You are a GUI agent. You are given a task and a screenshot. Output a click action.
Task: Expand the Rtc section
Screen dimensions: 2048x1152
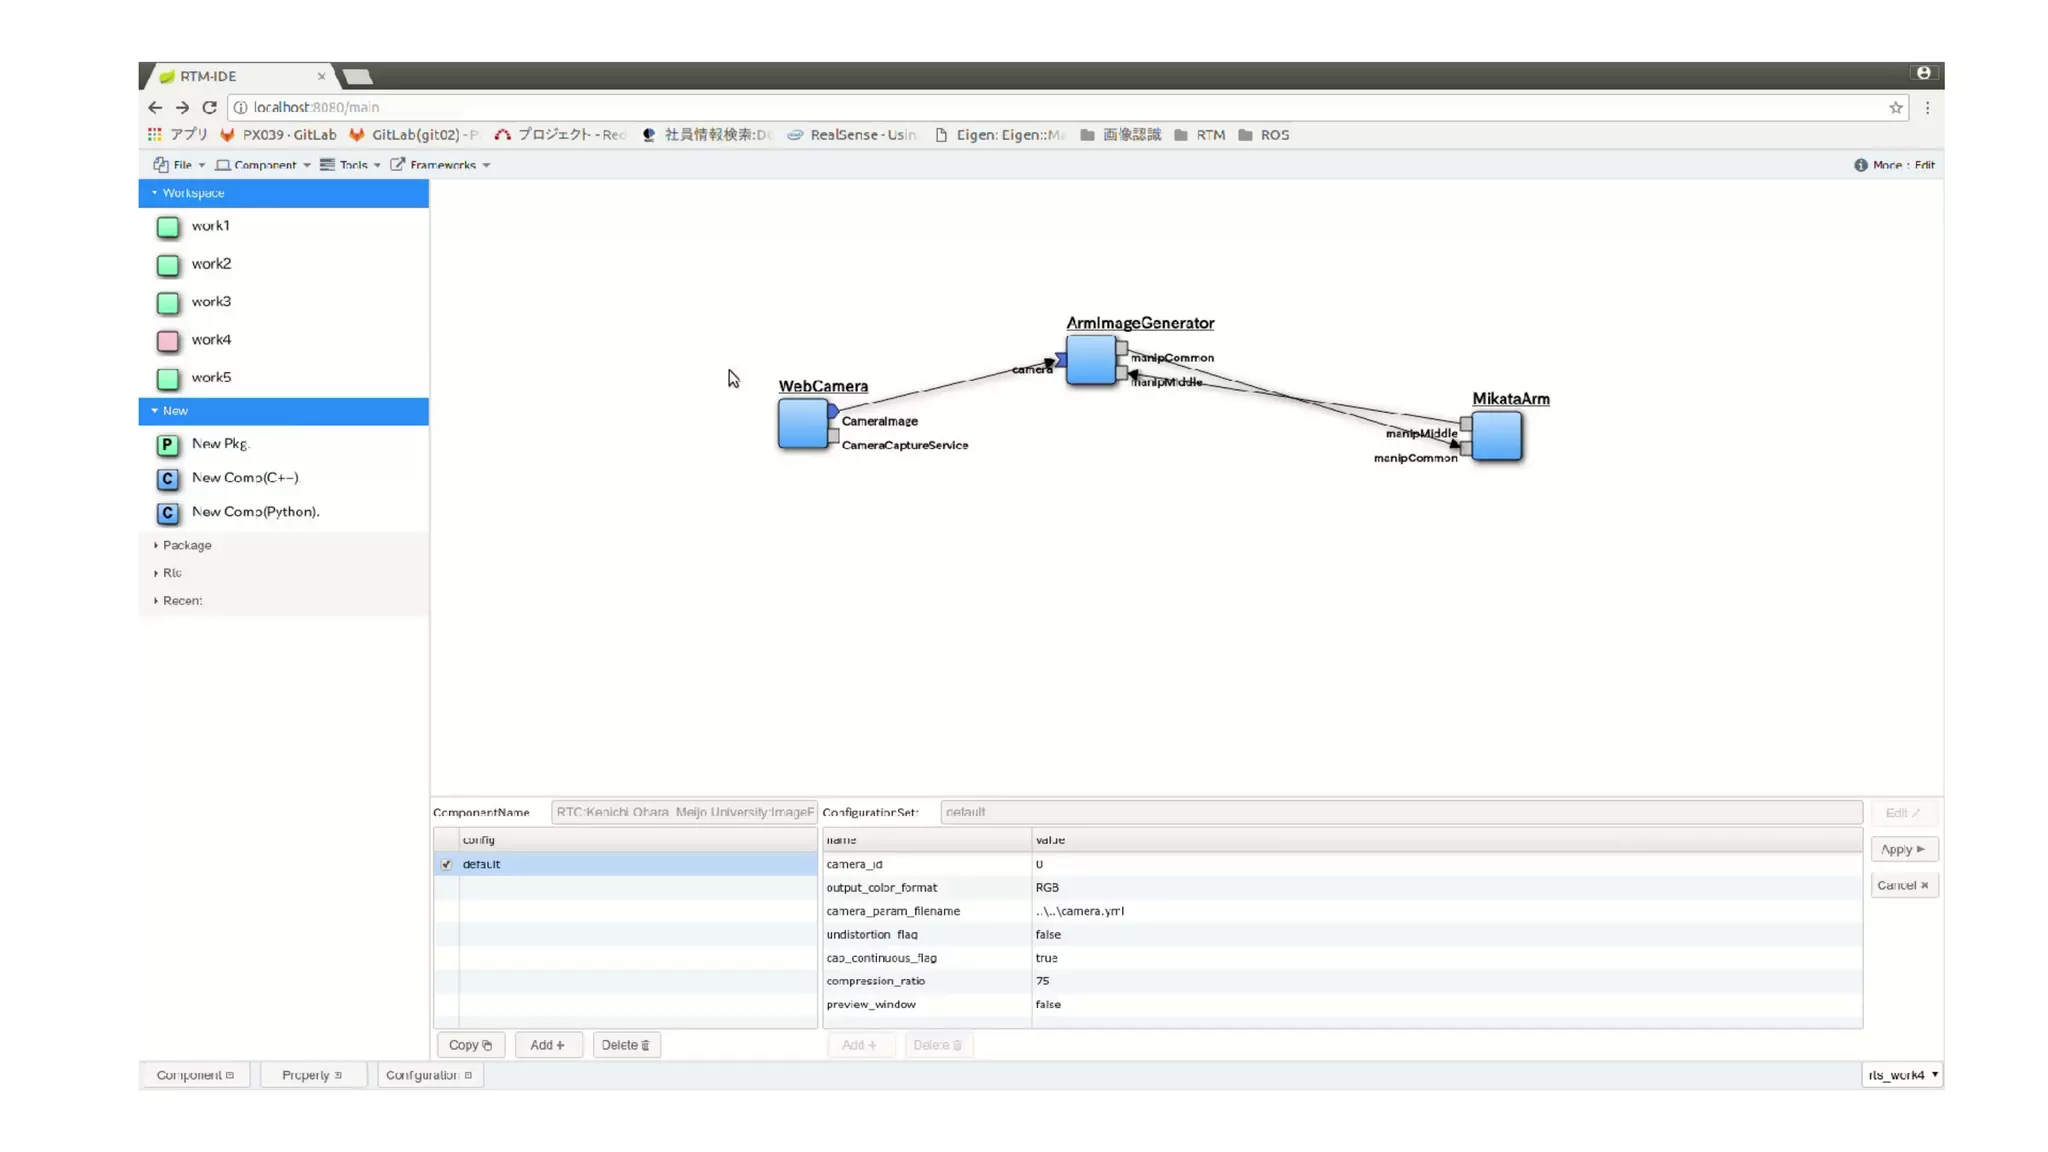tap(171, 573)
